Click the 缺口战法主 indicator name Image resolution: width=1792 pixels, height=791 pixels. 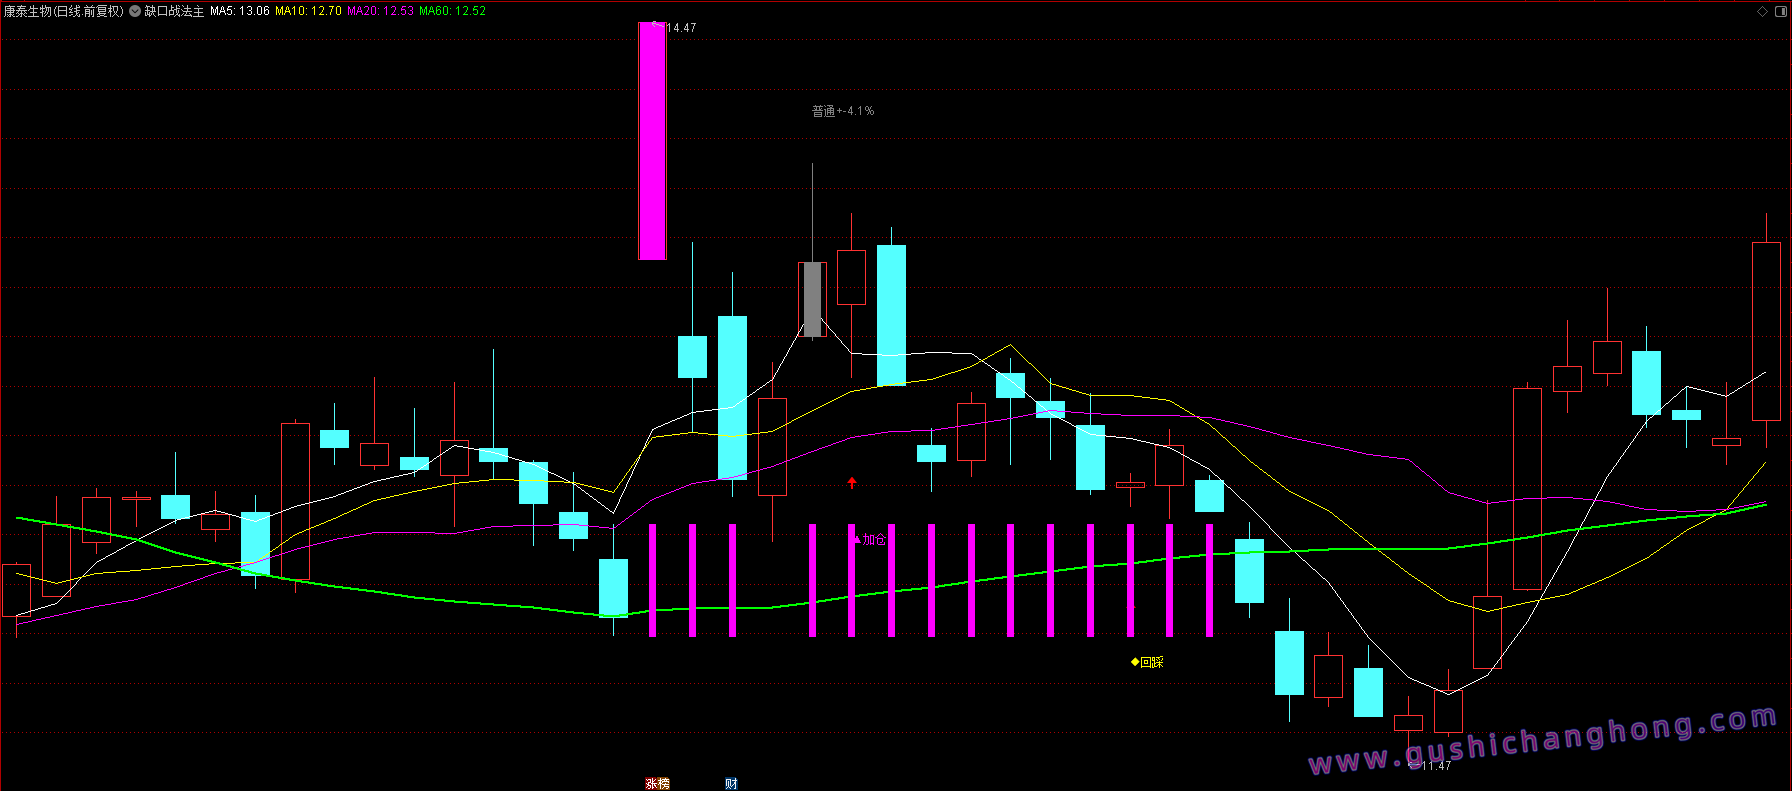pos(174,11)
